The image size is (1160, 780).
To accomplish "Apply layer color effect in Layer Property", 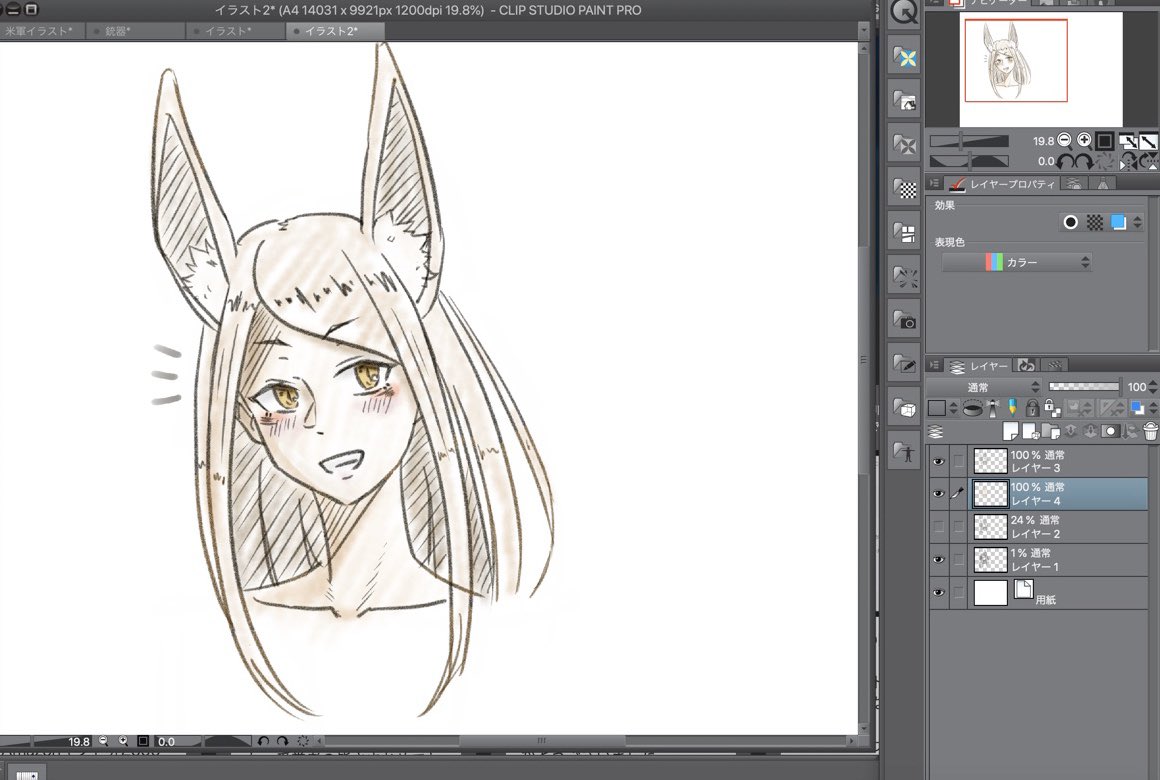I will (1119, 222).
